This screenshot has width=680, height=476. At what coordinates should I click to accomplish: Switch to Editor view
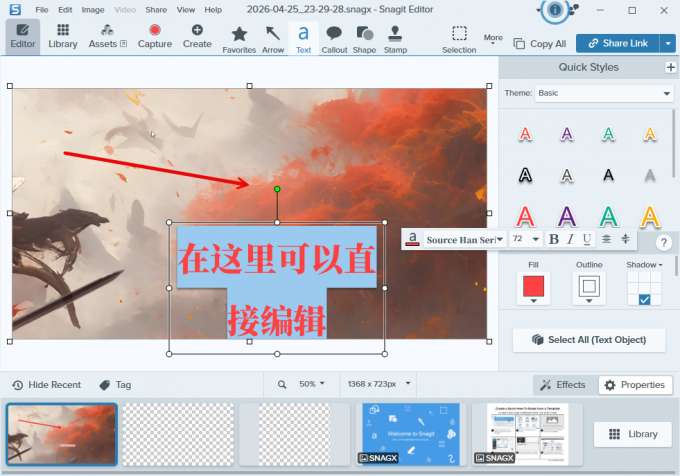(x=23, y=36)
